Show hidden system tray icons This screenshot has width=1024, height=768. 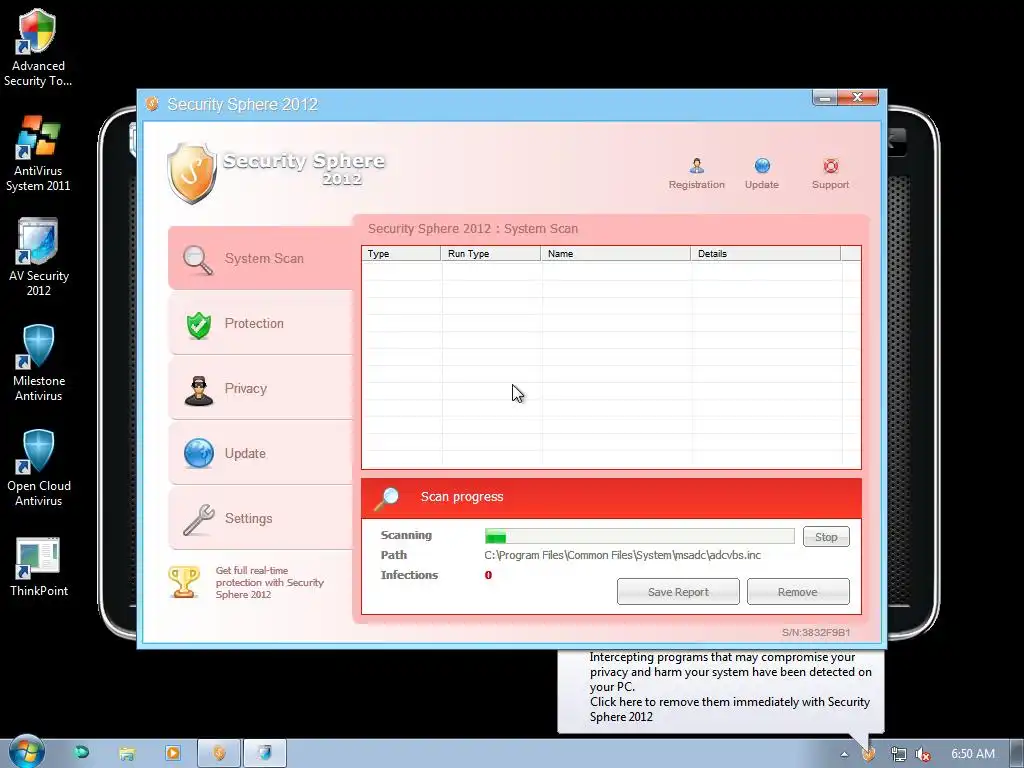coord(844,754)
